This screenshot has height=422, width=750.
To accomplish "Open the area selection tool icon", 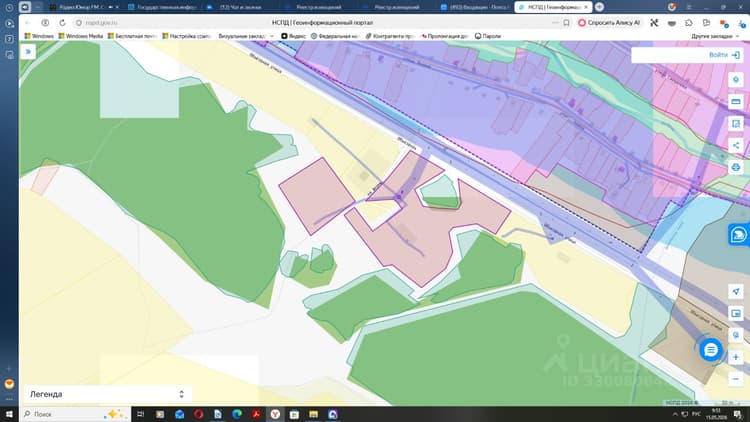I will point(736,123).
